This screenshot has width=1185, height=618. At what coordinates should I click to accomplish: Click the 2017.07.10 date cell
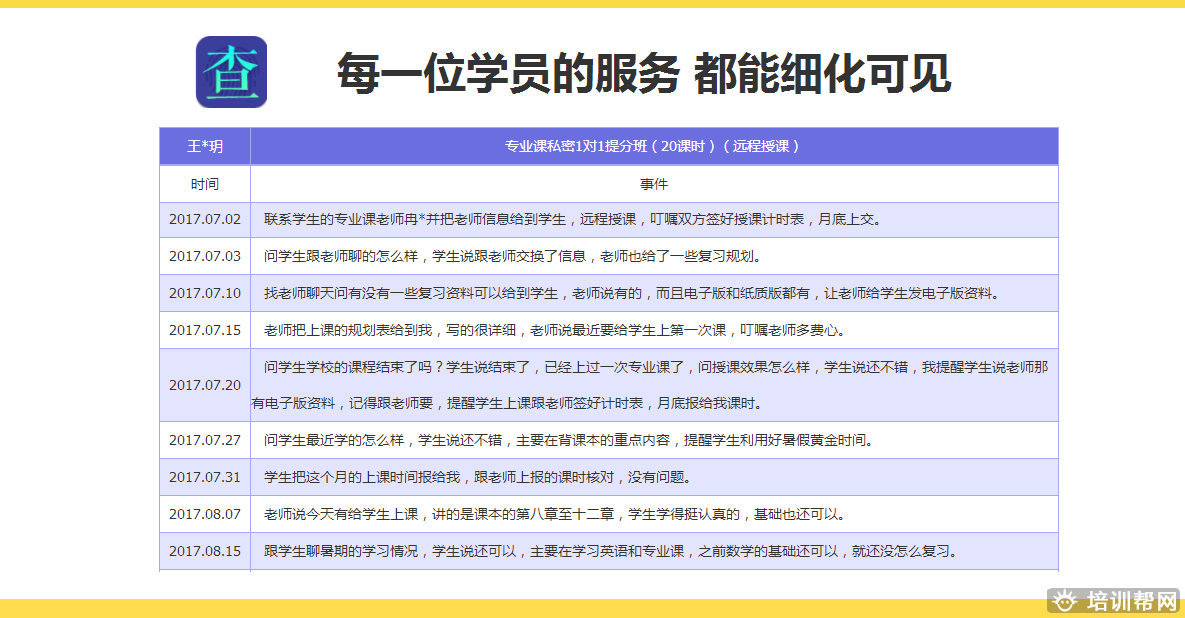click(205, 293)
